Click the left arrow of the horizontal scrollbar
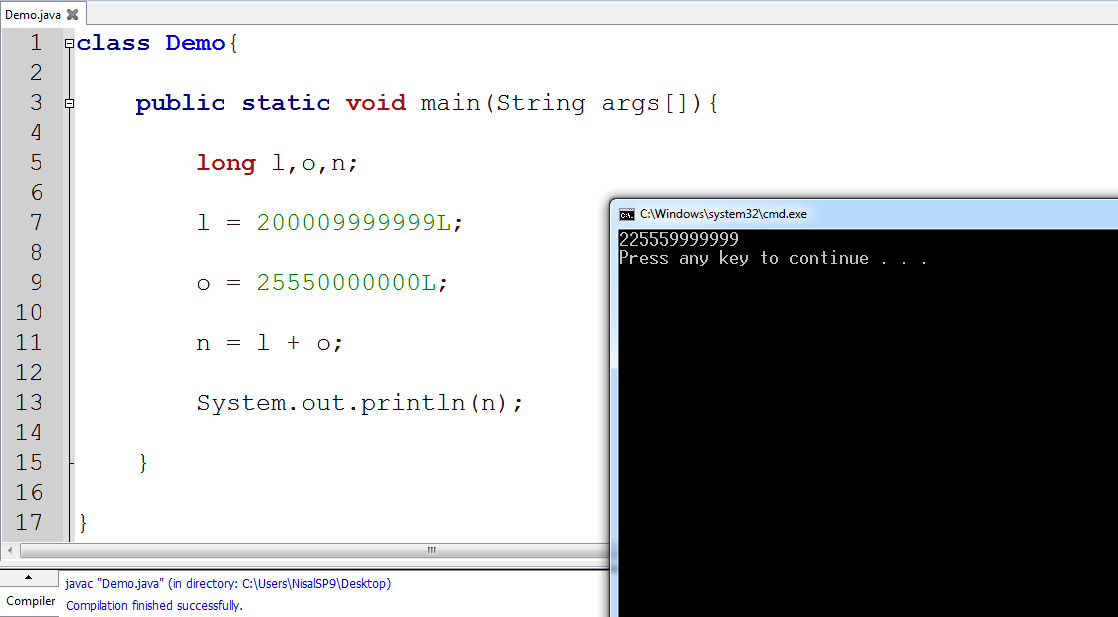The height and width of the screenshot is (617, 1118). coord(8,550)
